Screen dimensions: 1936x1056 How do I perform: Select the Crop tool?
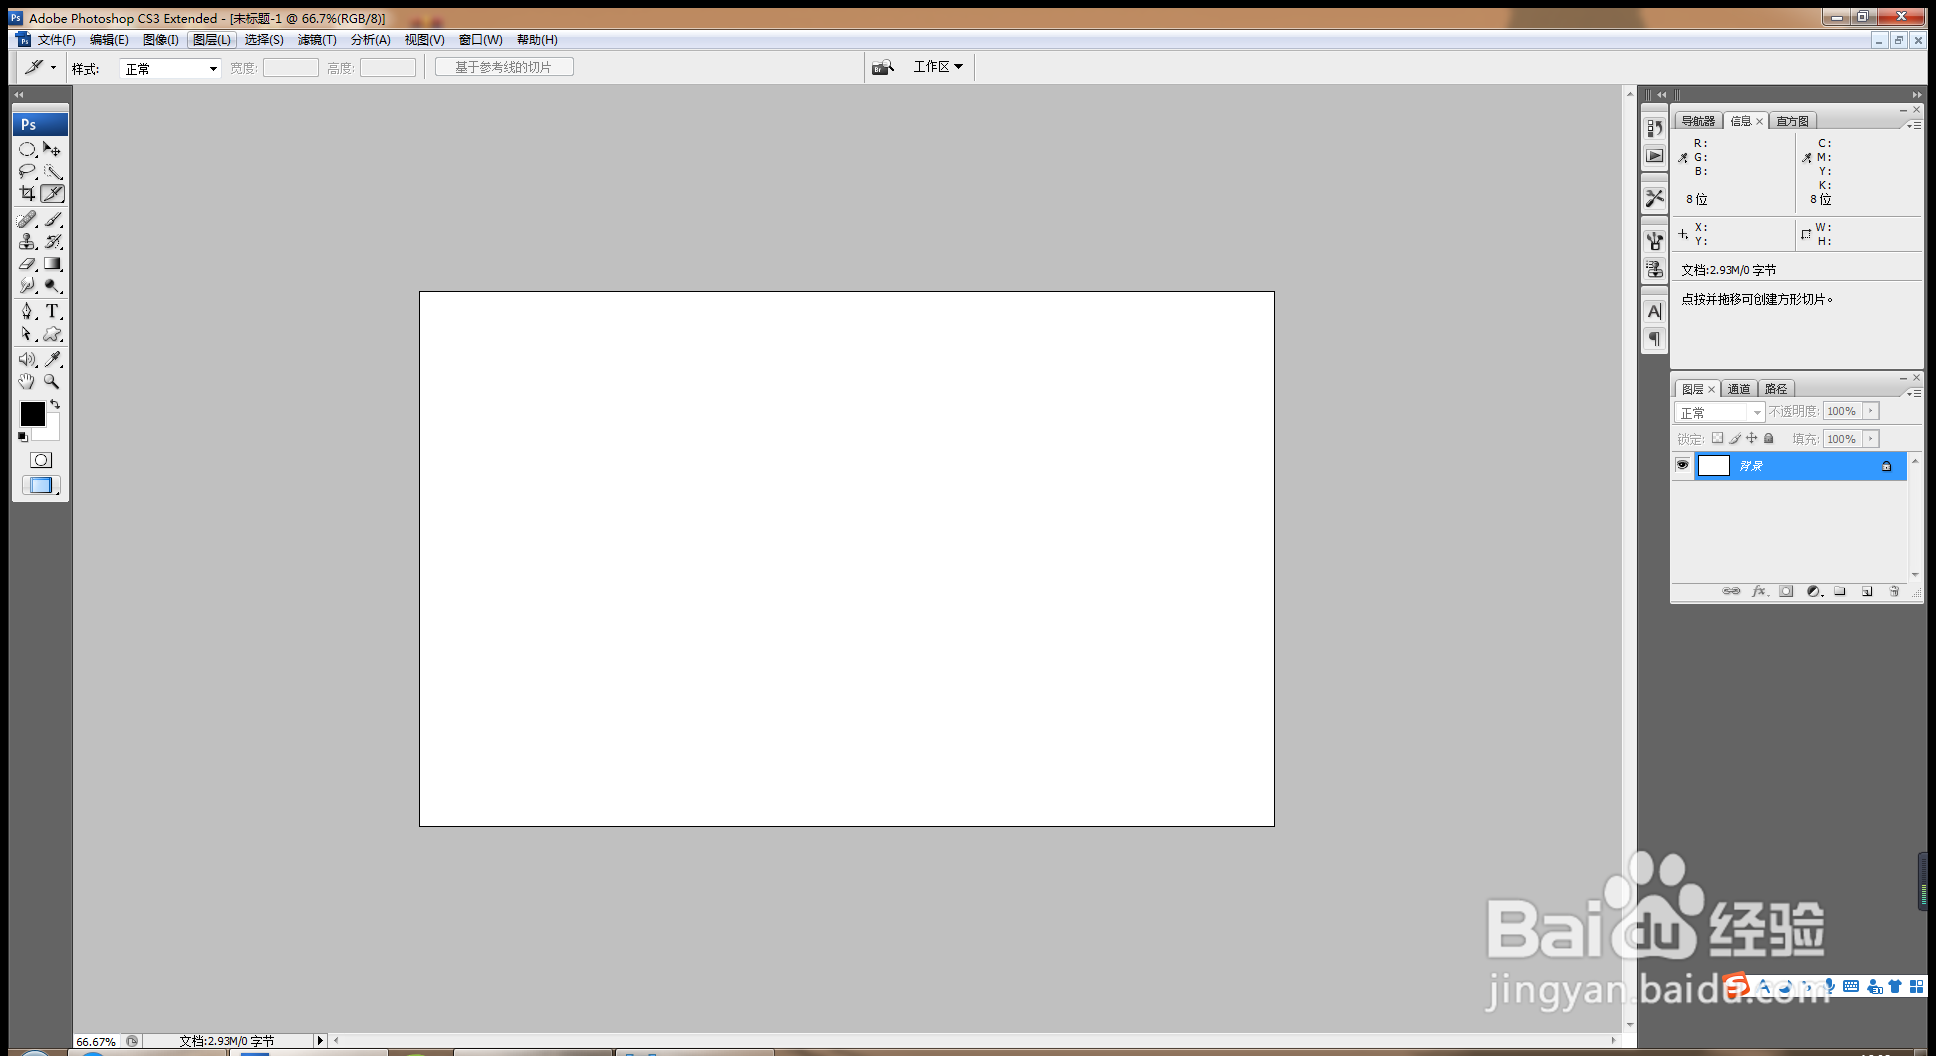coord(27,193)
